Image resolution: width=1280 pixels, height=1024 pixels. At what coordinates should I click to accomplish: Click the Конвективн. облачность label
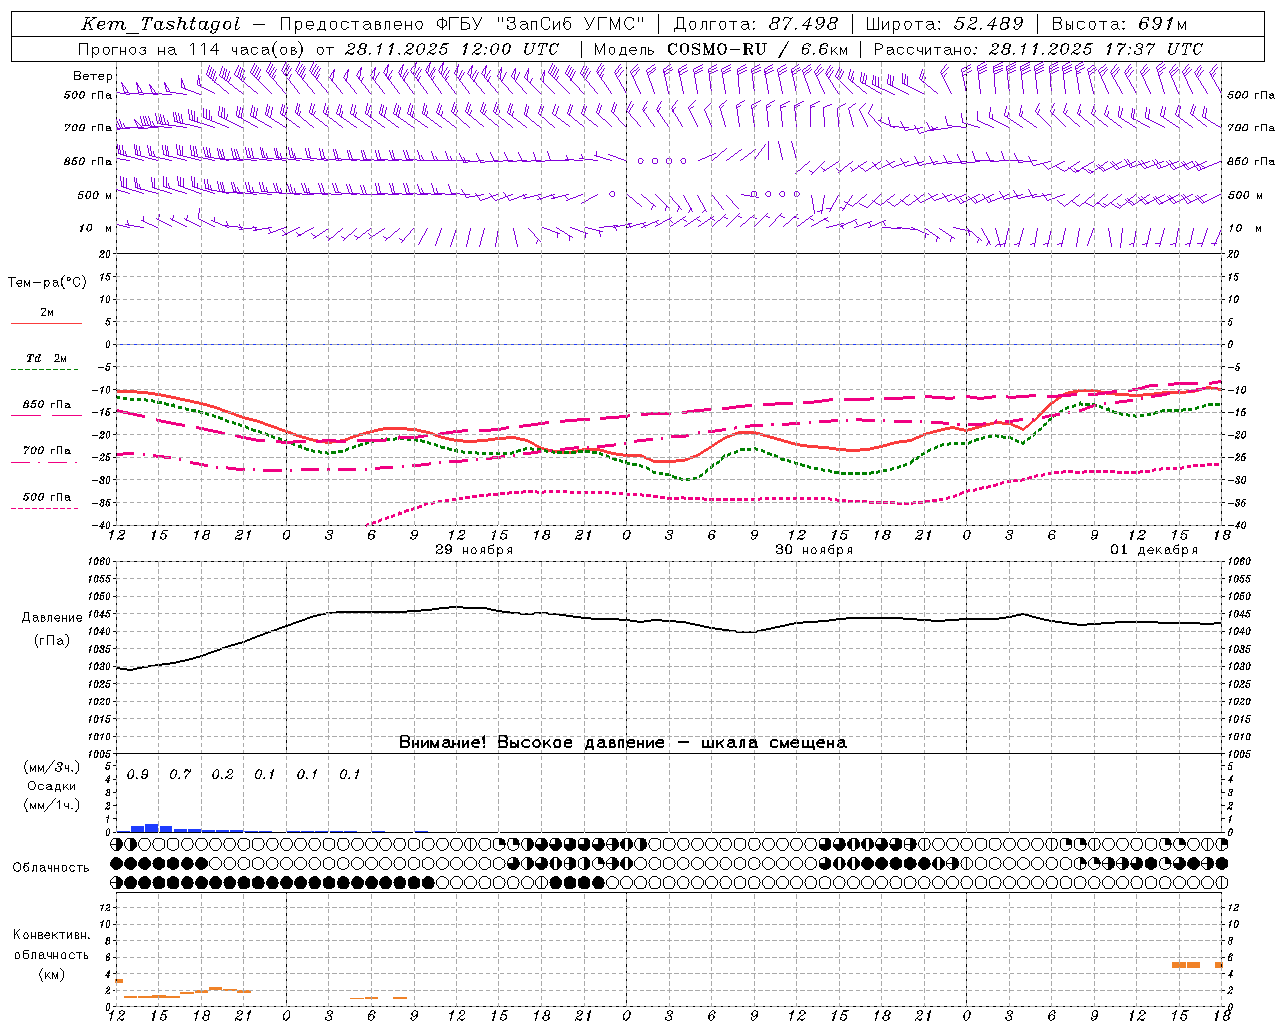point(51,945)
